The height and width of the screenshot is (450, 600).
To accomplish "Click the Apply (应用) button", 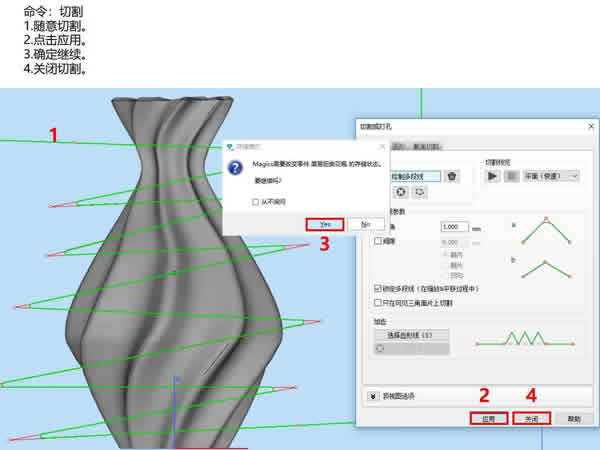I will pos(489,420).
